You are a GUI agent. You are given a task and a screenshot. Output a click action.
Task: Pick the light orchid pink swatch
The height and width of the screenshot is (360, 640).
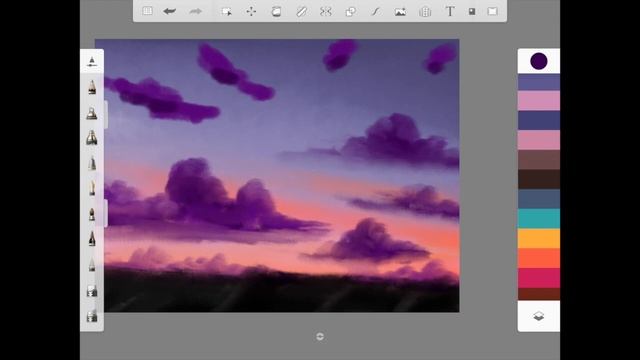click(539, 100)
